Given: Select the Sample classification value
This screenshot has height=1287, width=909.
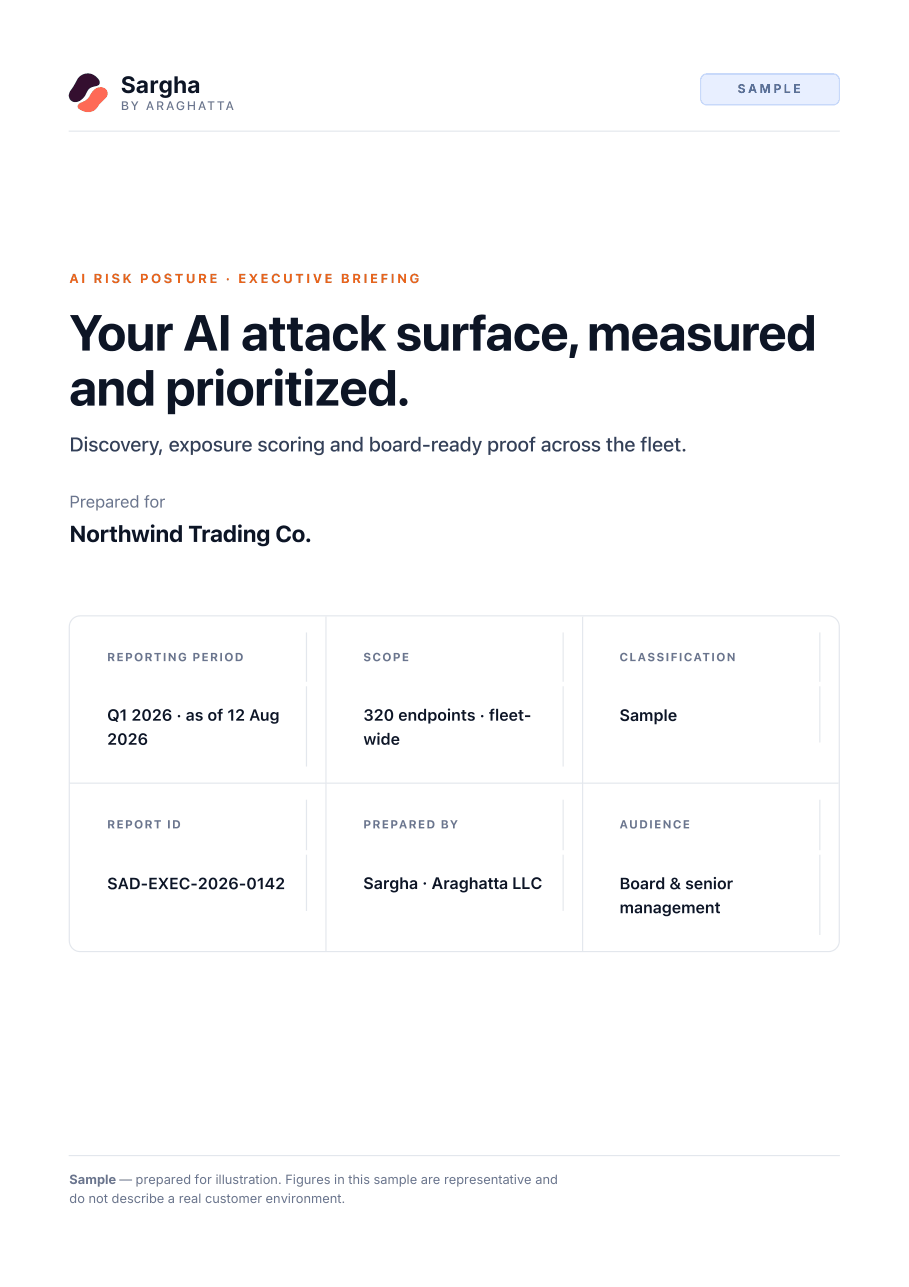Looking at the screenshot, I should (x=648, y=715).
